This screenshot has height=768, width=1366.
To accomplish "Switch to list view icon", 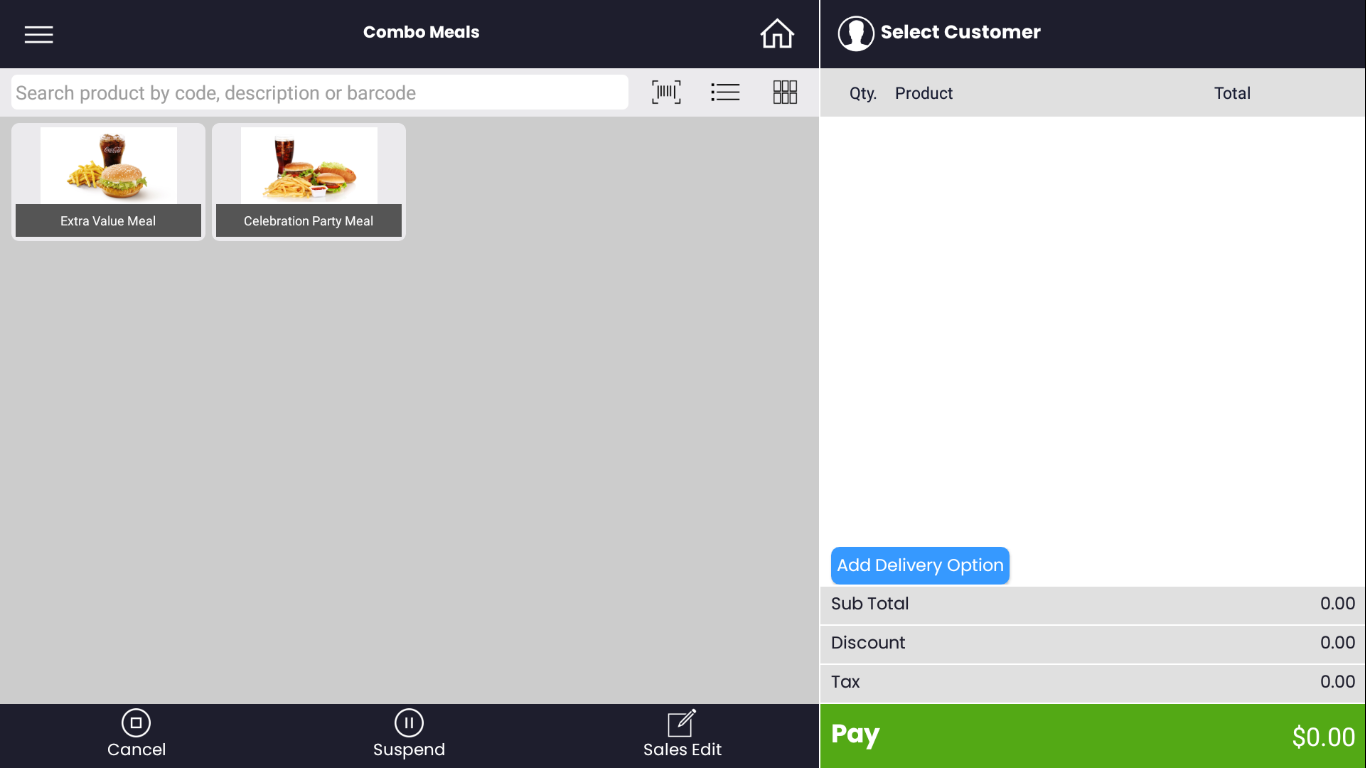I will point(725,92).
